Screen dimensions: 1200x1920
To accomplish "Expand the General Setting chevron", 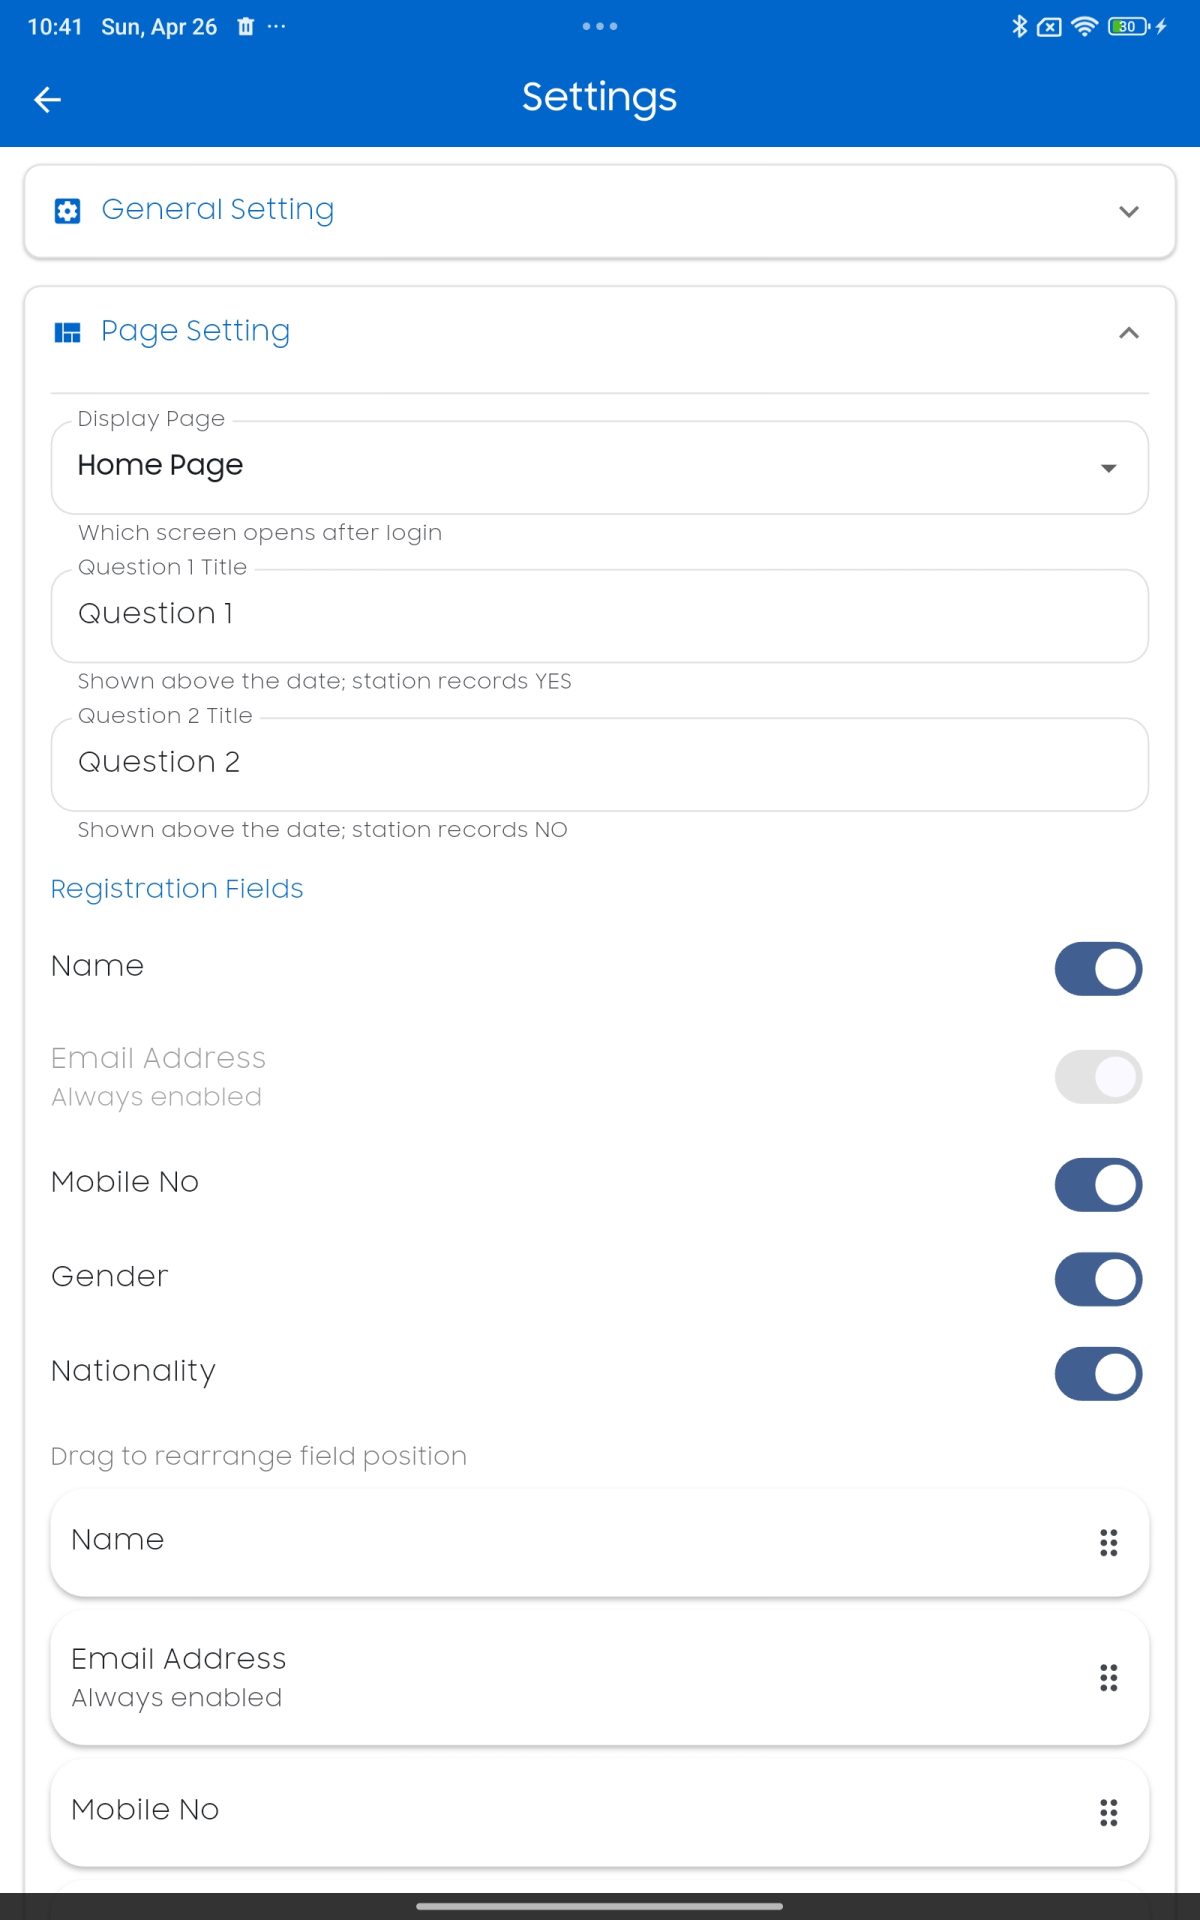I will [1129, 211].
